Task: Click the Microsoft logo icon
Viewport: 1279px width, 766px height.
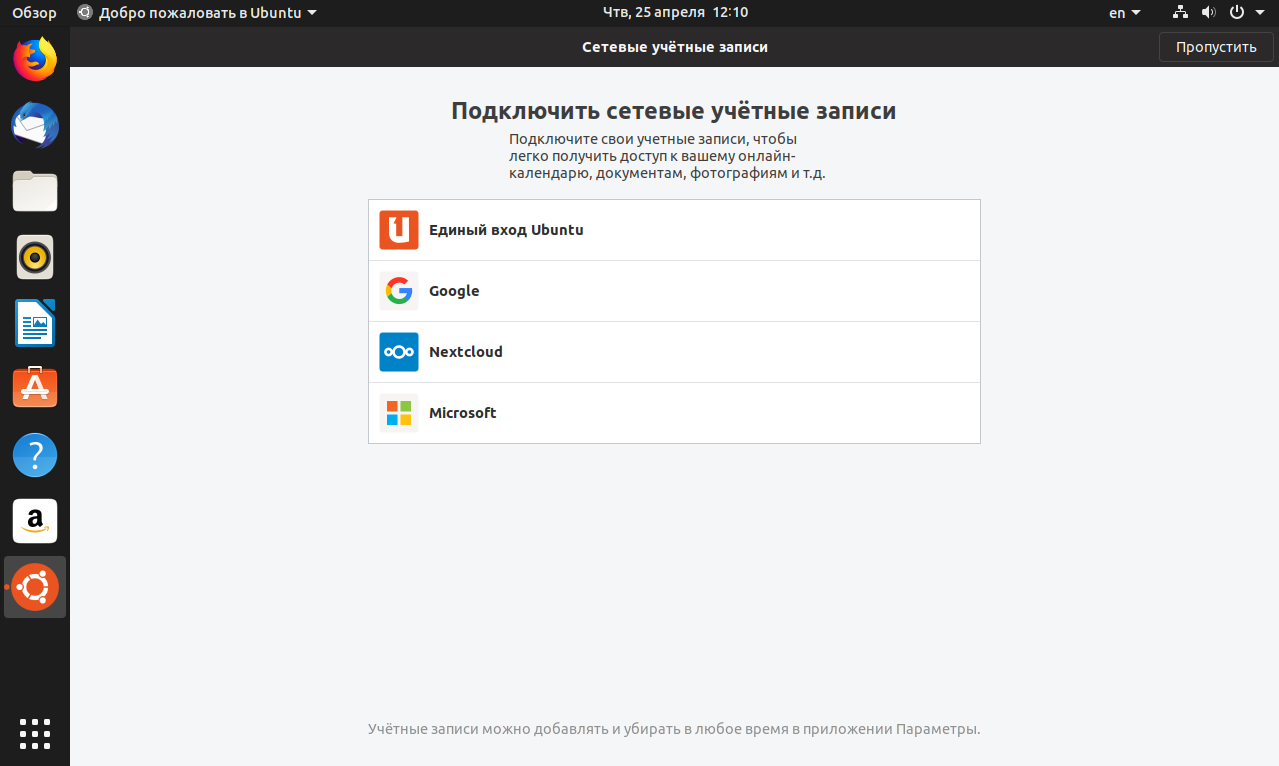Action: (399, 413)
